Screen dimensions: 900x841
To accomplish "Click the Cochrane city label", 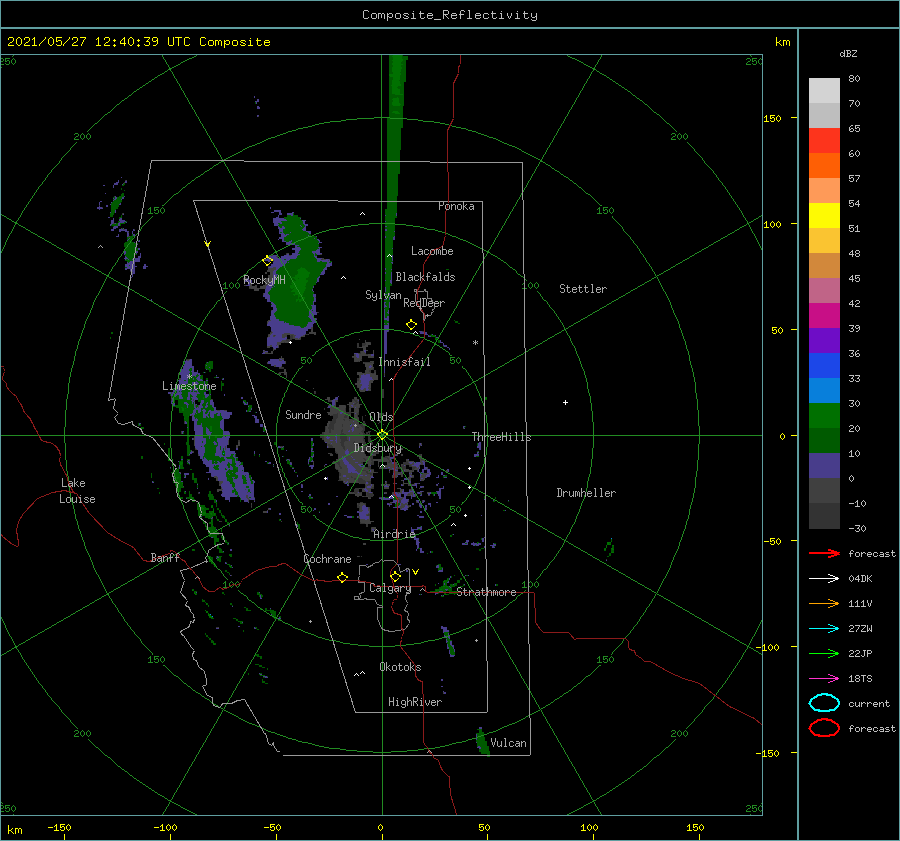I will coord(327,559).
